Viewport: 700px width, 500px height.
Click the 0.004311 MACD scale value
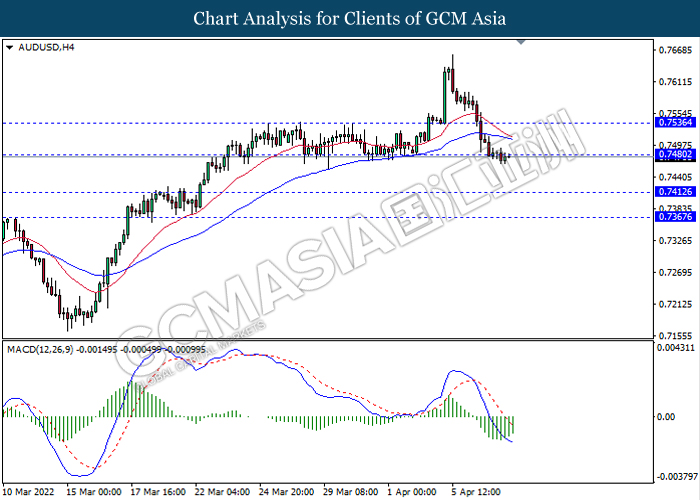677,348
